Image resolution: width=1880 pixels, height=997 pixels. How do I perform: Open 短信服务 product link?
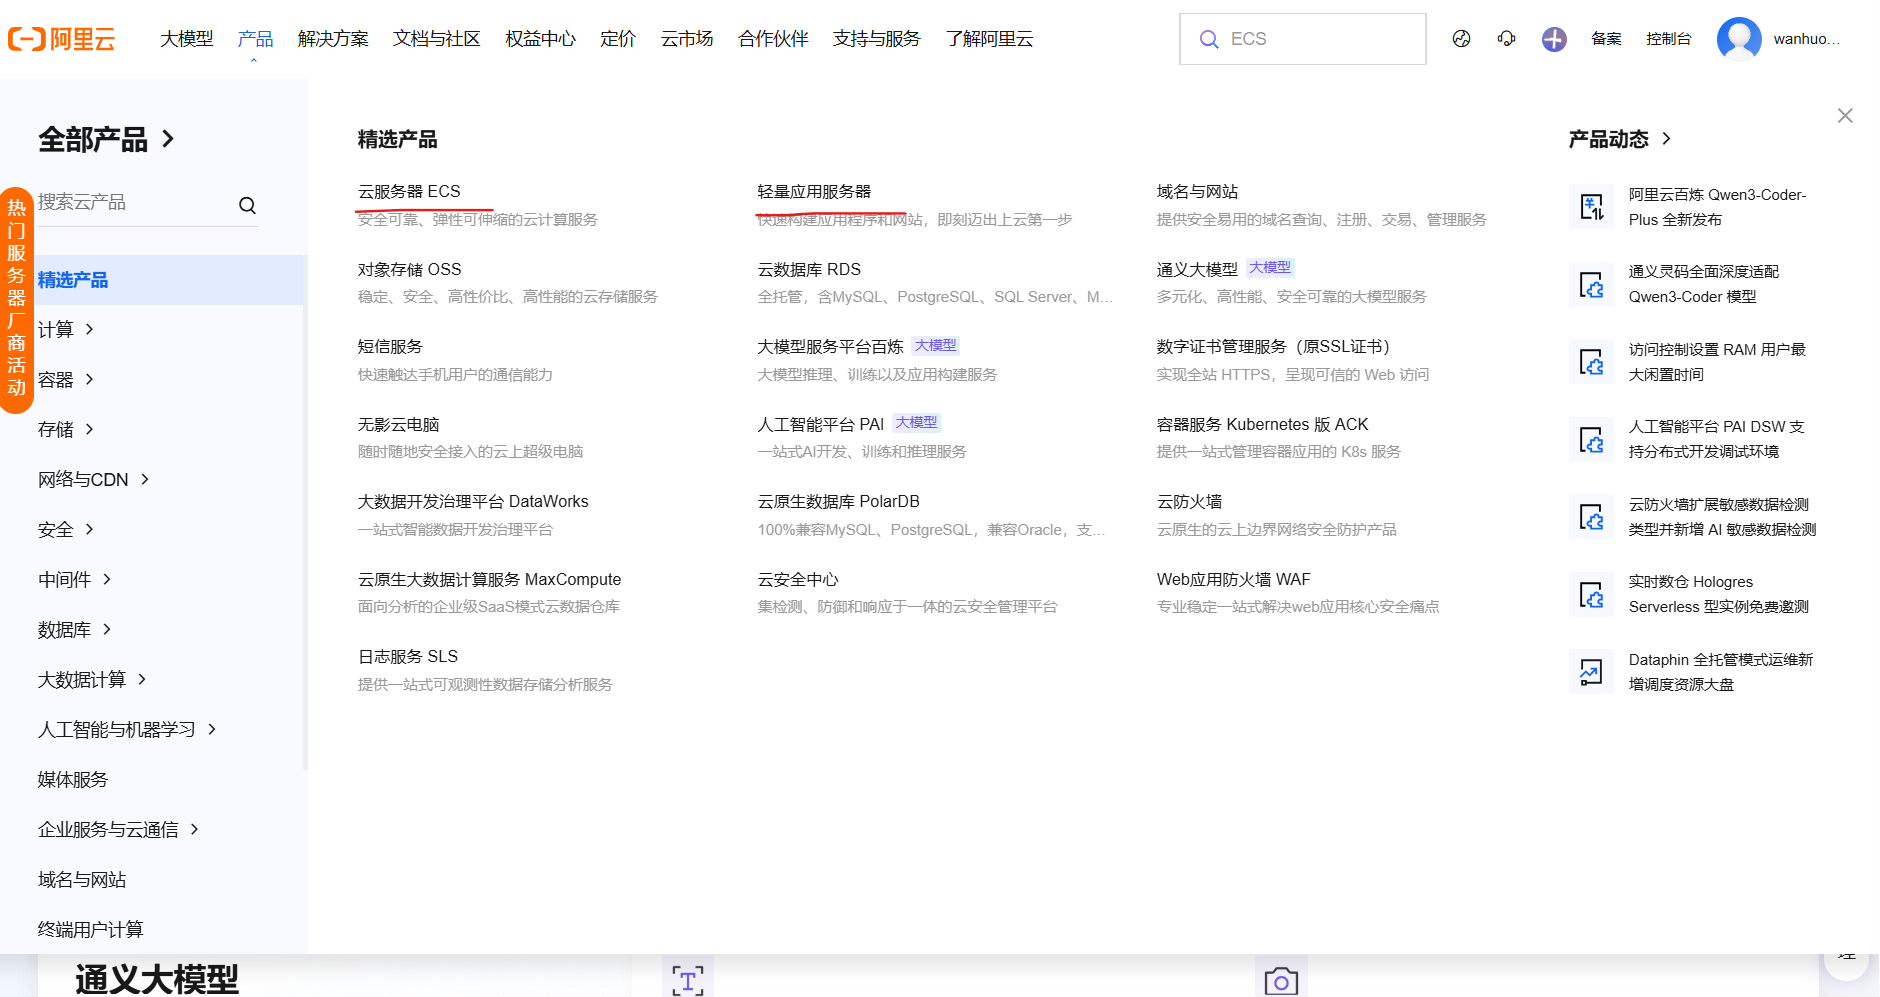[x=390, y=346]
